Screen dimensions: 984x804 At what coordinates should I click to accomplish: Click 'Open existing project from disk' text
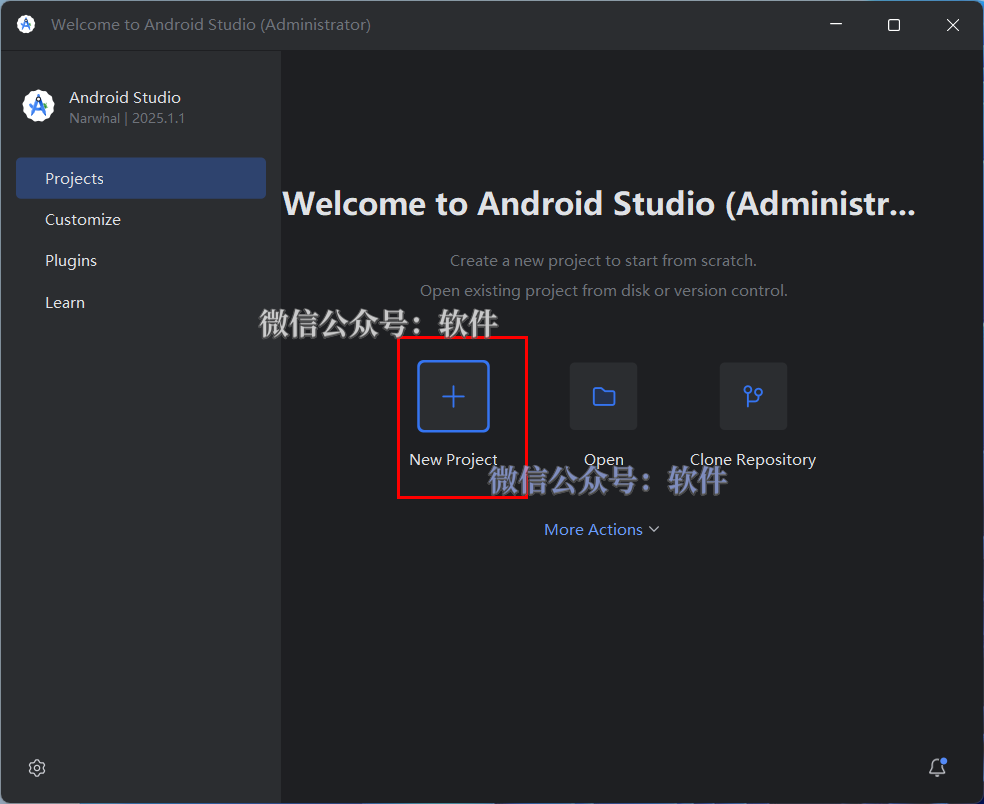point(603,291)
